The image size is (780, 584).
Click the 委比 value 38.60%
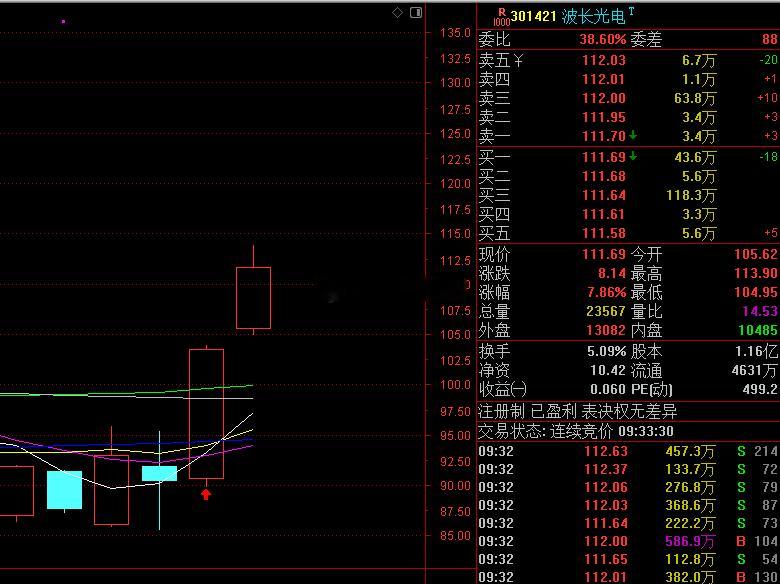click(x=602, y=39)
